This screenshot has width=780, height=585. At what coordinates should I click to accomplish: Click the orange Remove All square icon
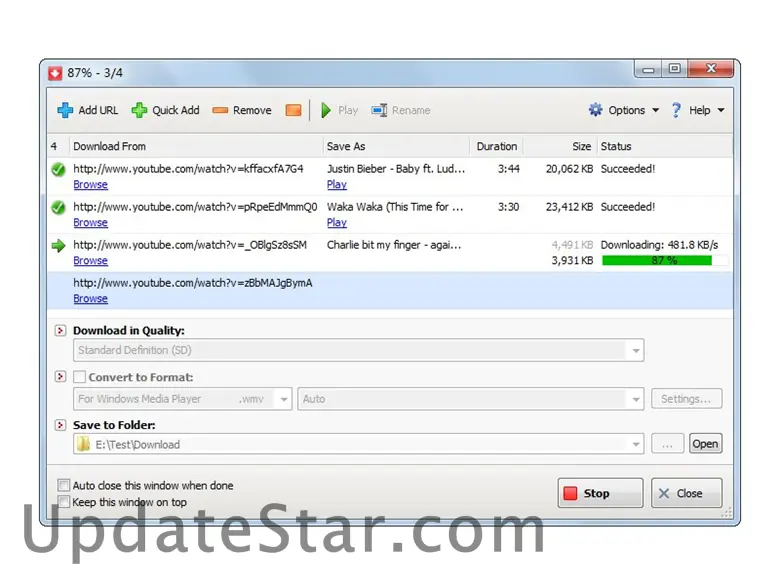(293, 110)
